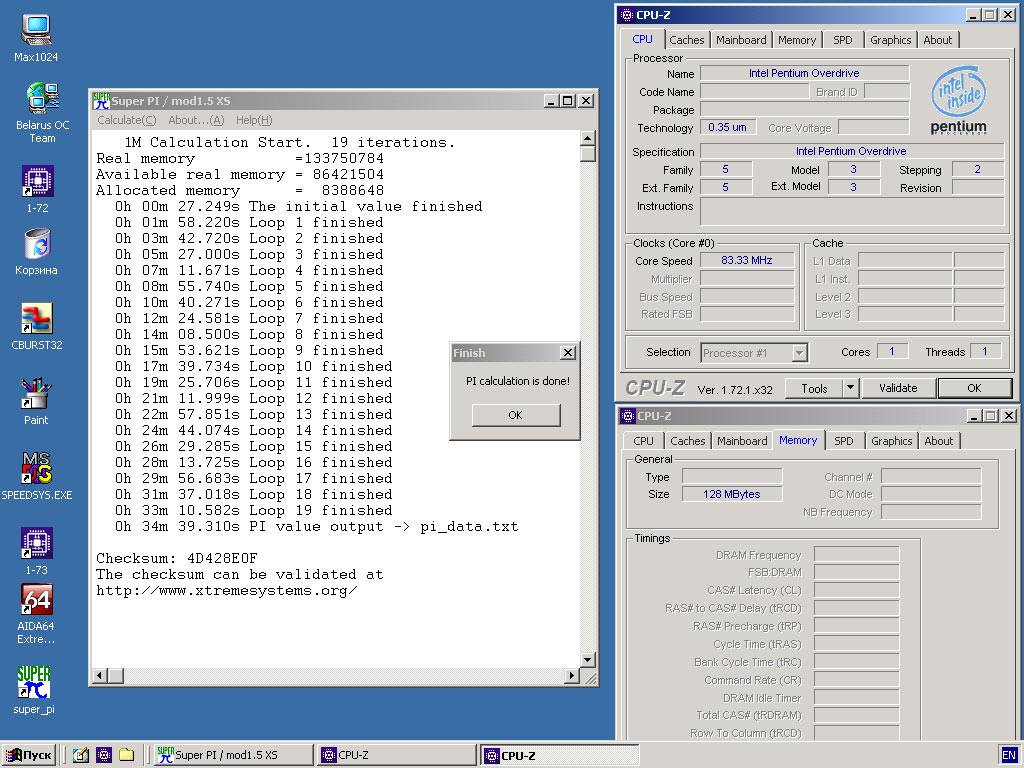This screenshot has width=1024, height=768.
Task: Click scroll up arrow in Super PI
Action: click(x=588, y=138)
